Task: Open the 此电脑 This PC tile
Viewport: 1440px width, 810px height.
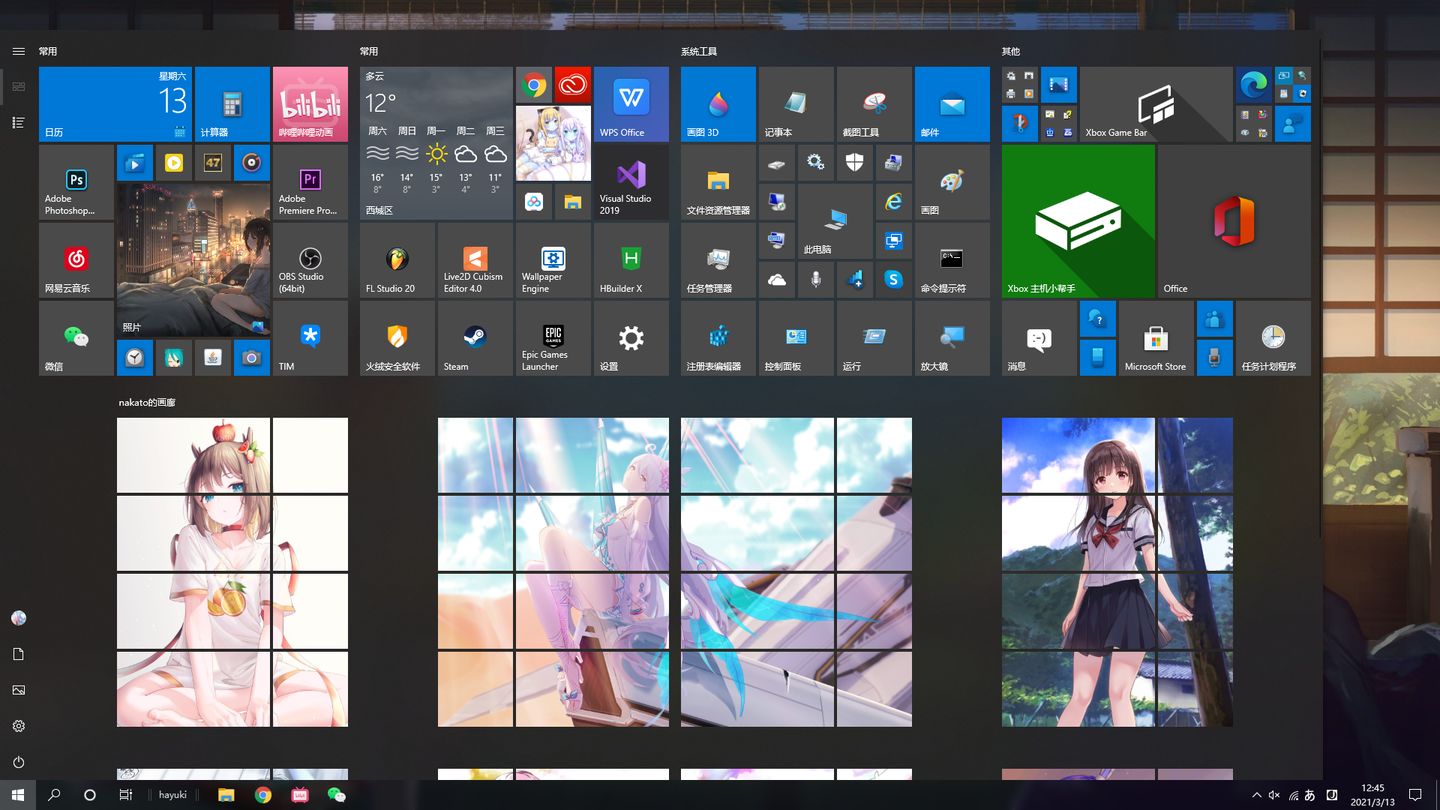Action: click(835, 221)
